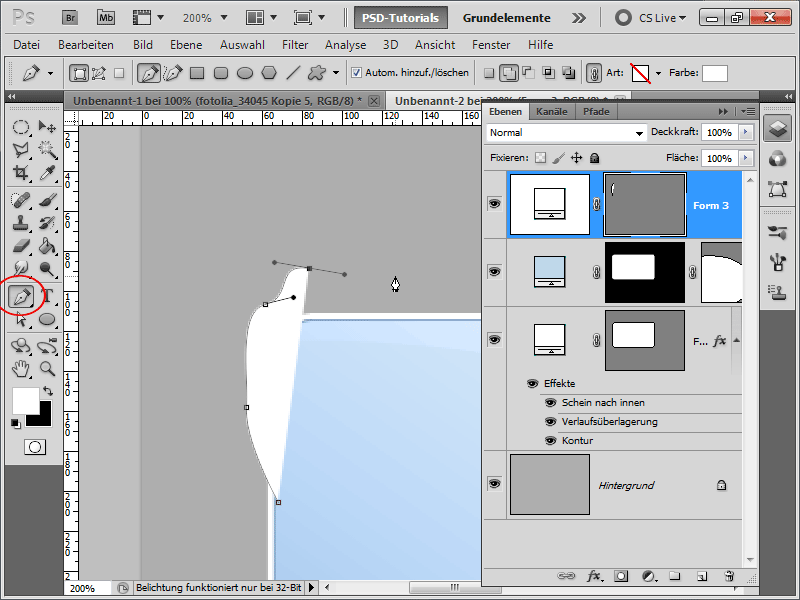Select the Healing Brush tool
Image resolution: width=800 pixels, height=600 pixels.
[20, 200]
